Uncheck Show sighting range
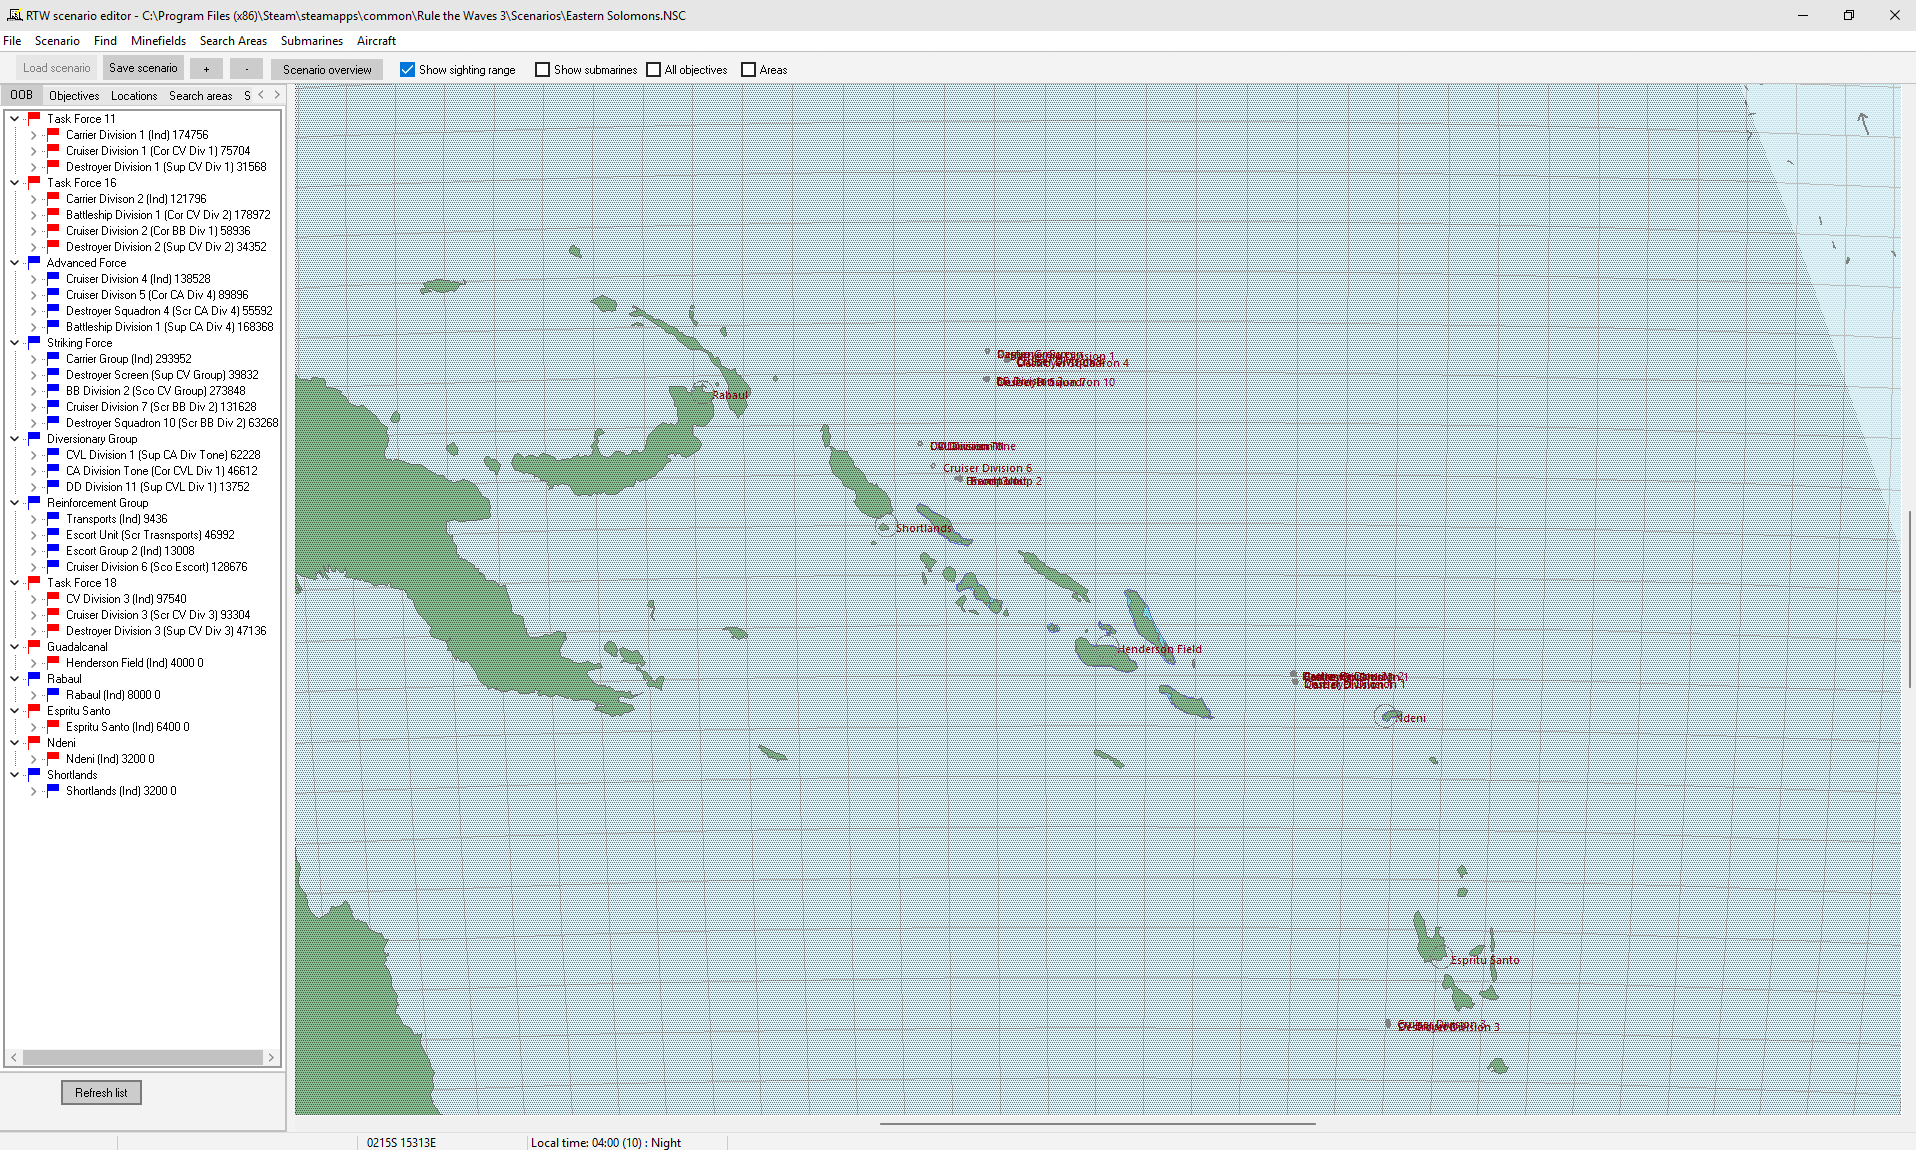This screenshot has height=1150, width=1916. [x=407, y=69]
